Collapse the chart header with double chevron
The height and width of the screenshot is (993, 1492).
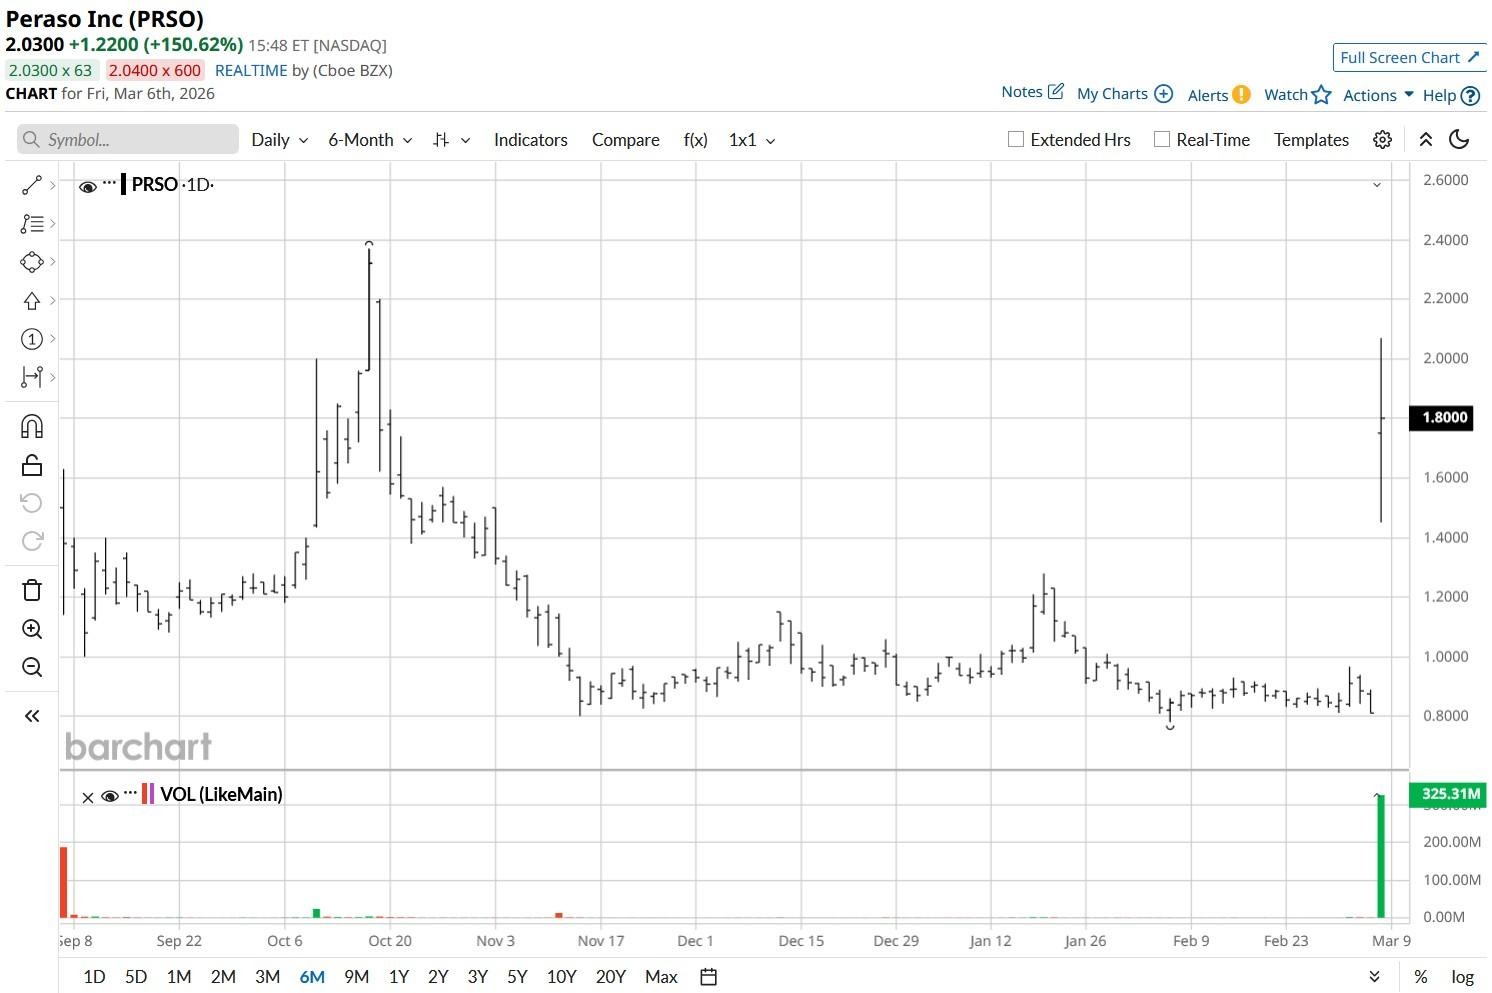click(x=1426, y=140)
